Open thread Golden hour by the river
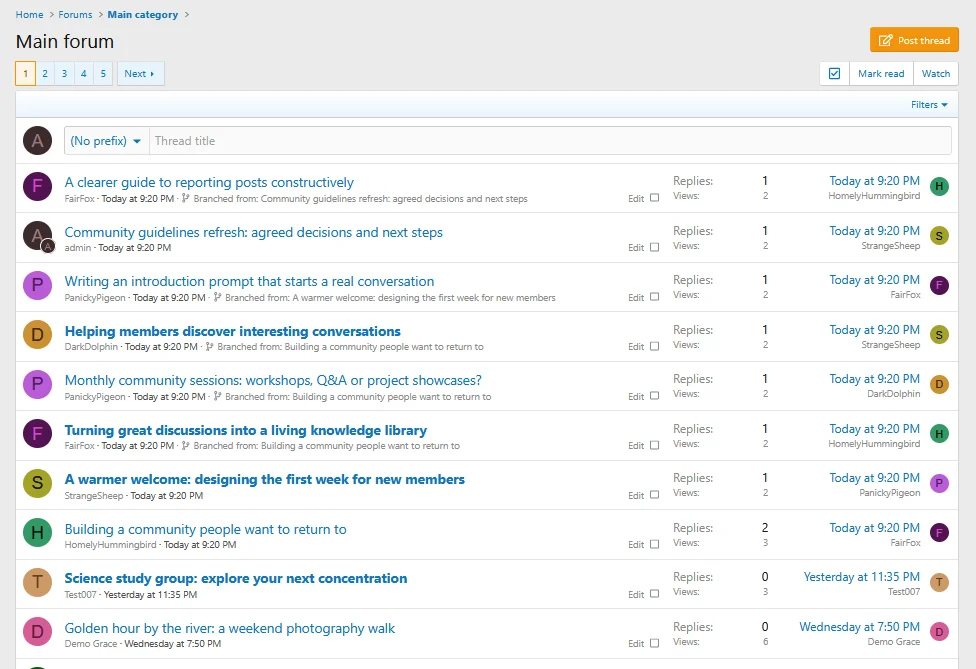 pyautogui.click(x=230, y=628)
